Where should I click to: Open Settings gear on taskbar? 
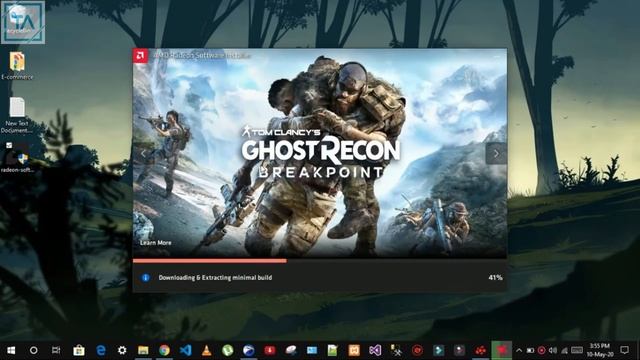click(122, 350)
